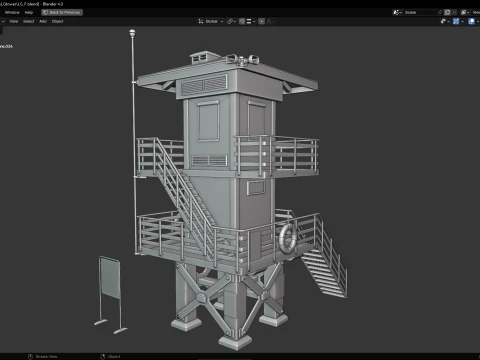Click the pin scene icon
Screen dimensions: 480x360
pyautogui.click(x=440, y=12)
